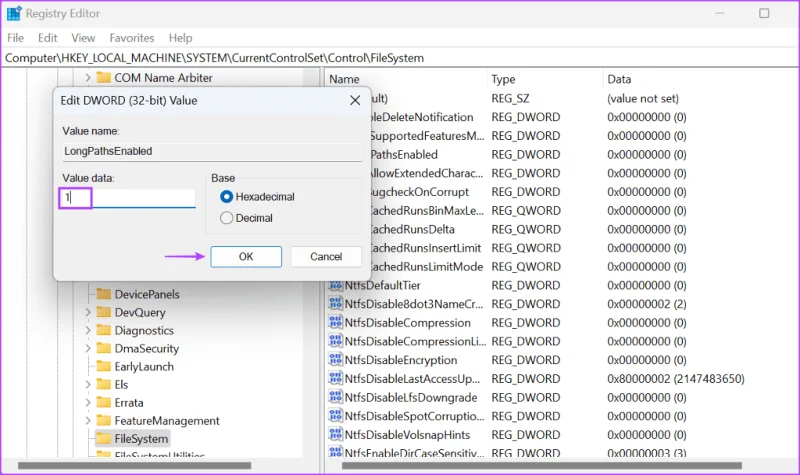Screen dimensions: 800x475
Task: Select the EarlyLaunch tree key
Action: pyautogui.click(x=144, y=366)
